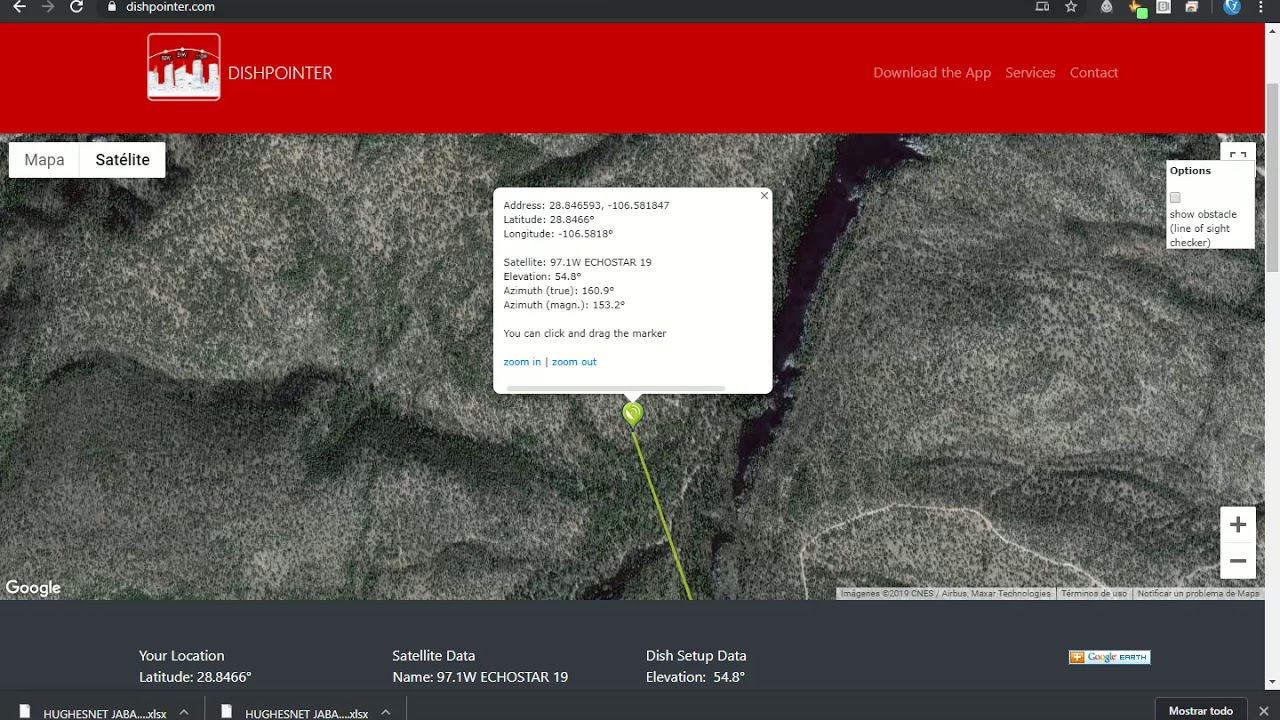Click the second HUGHESNET xlsx download file icon

(227, 712)
